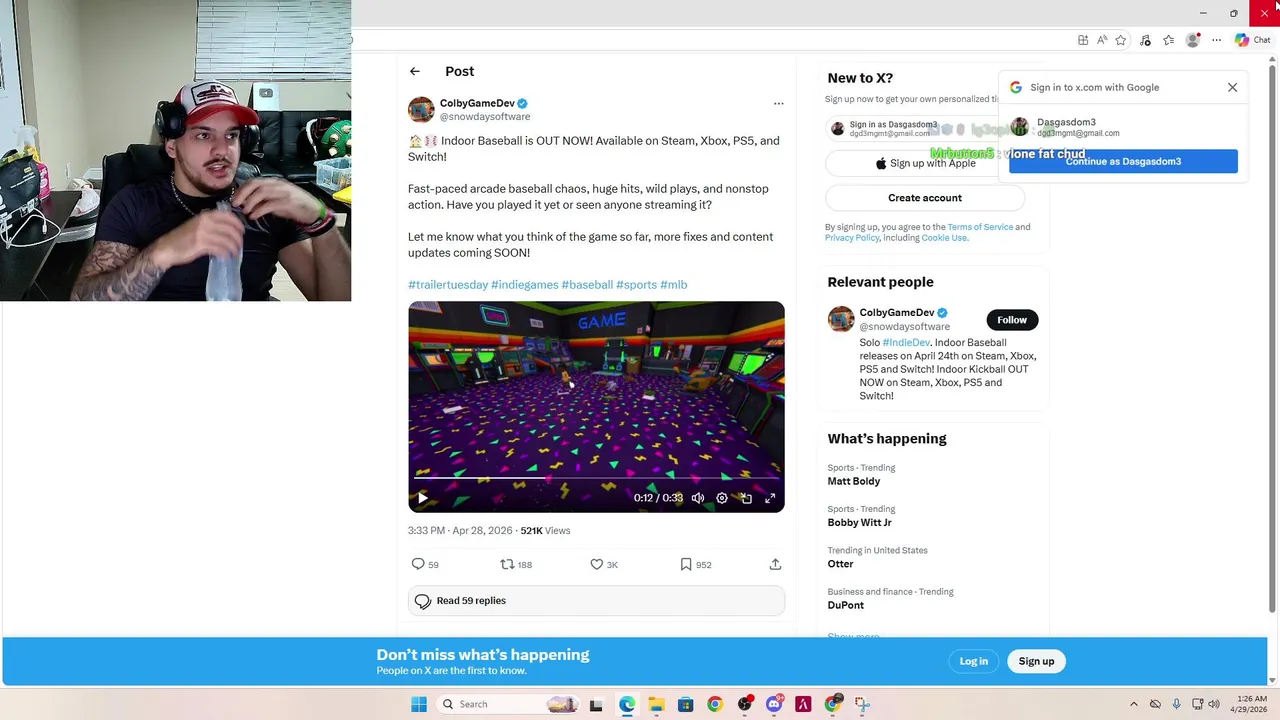Open #indiegames hashtag
The image size is (1280, 720).
(x=524, y=284)
